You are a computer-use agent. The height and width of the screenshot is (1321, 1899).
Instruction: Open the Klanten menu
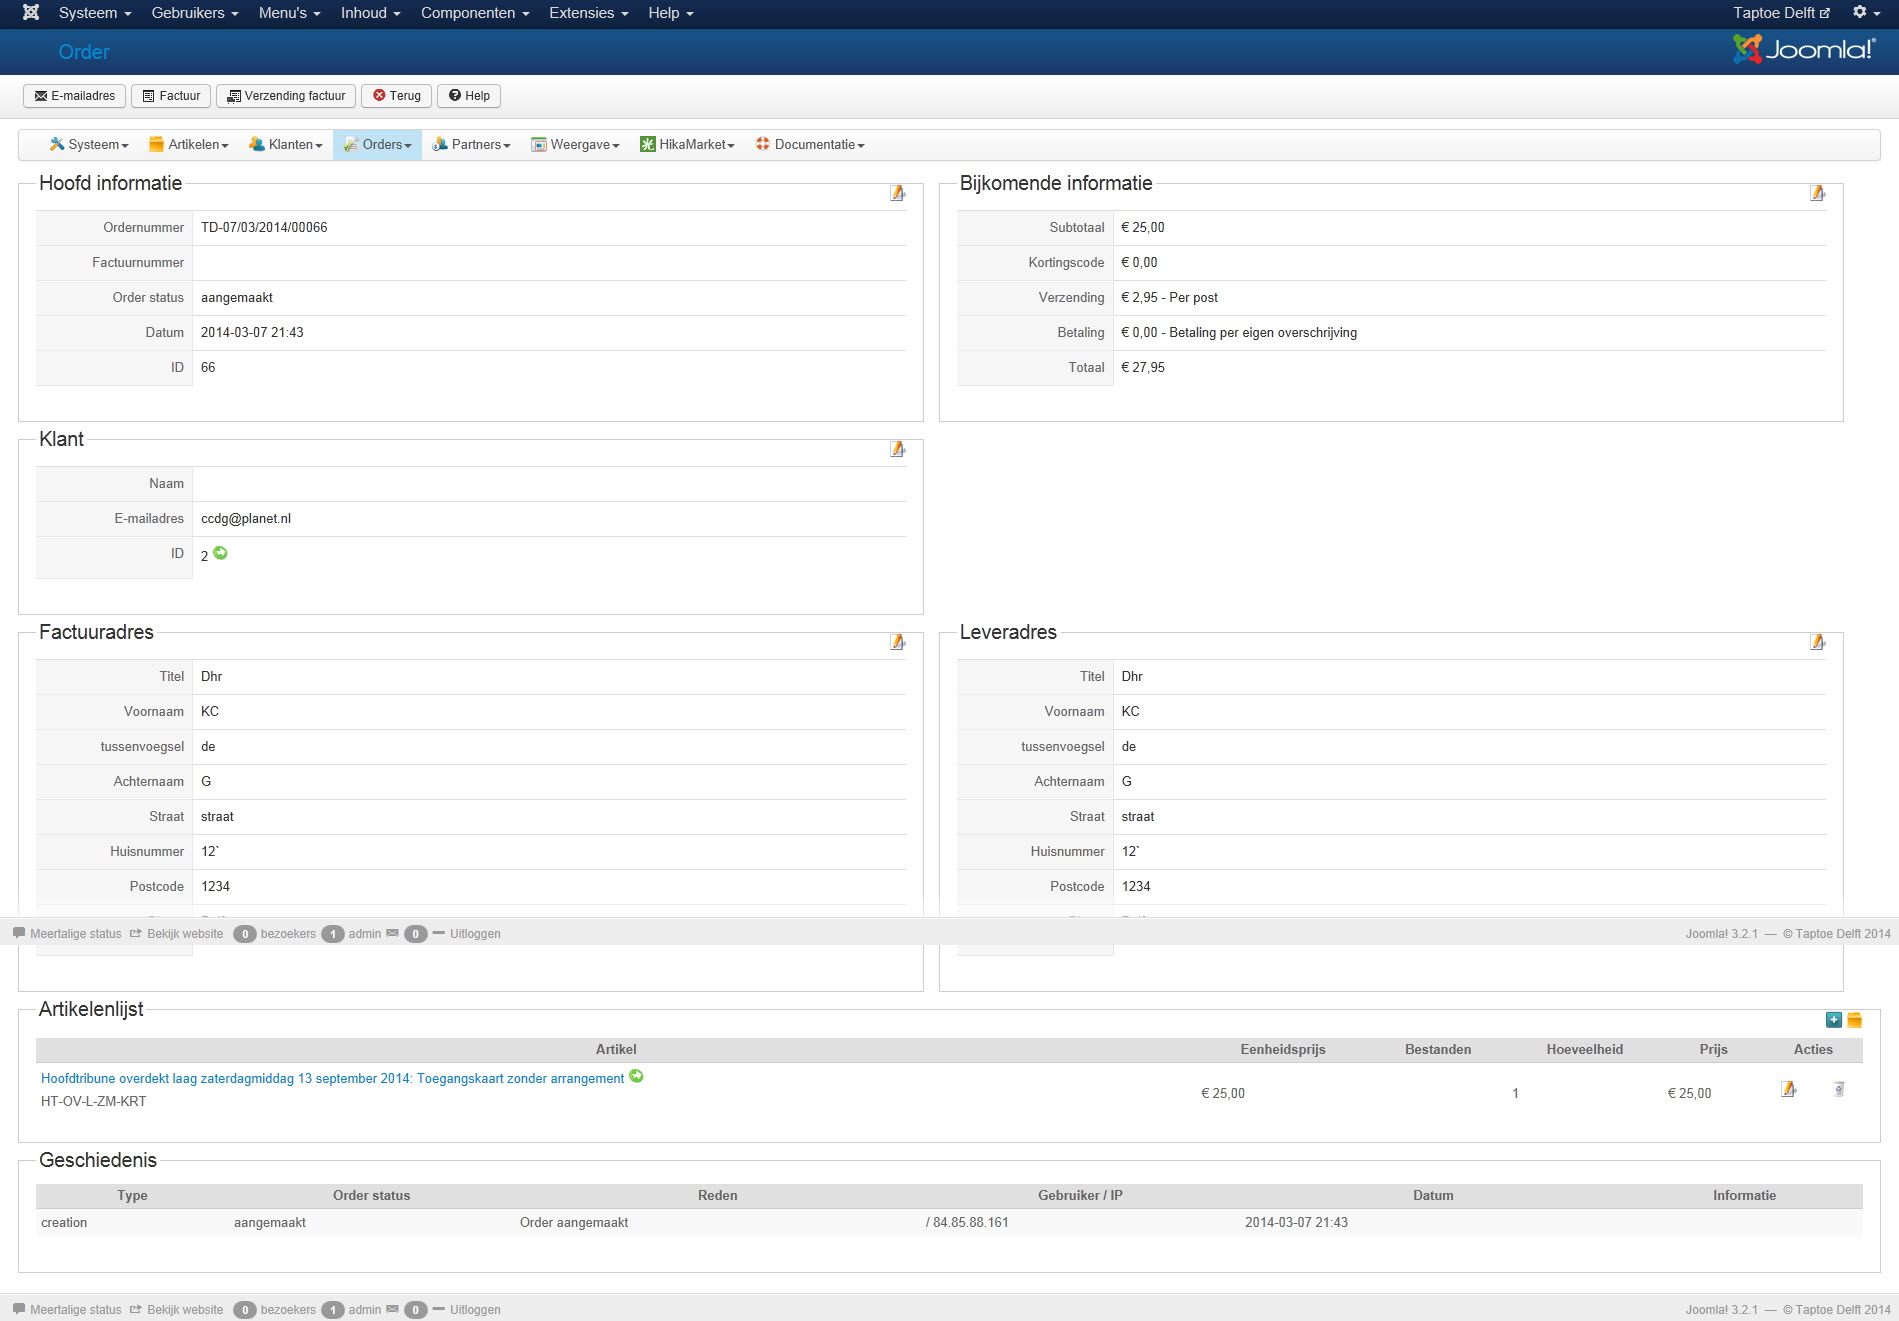click(286, 145)
